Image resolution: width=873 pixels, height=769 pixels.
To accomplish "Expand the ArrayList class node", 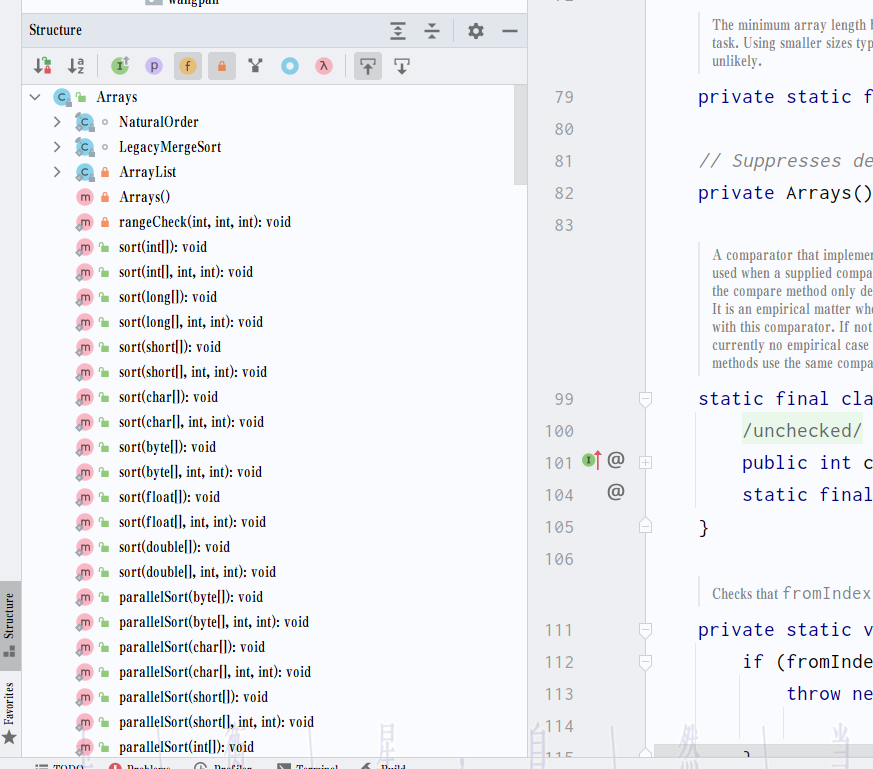I will click(57, 172).
